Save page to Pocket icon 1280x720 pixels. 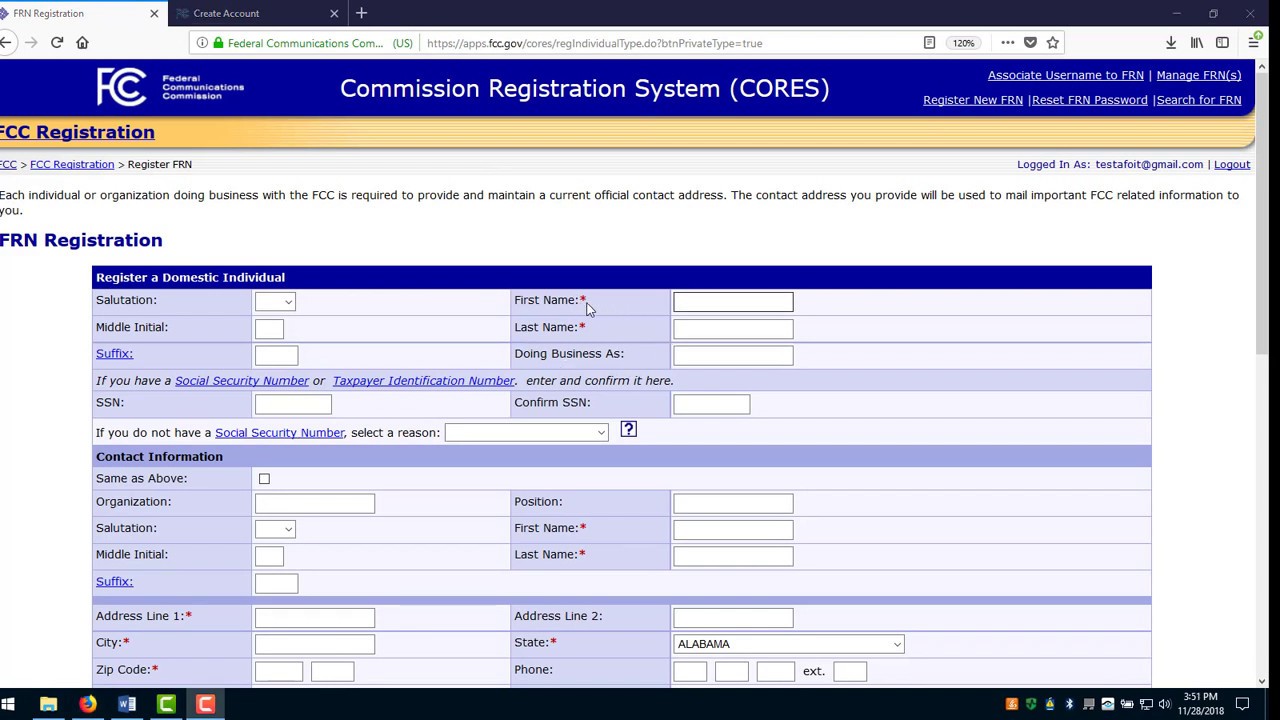point(1030,43)
